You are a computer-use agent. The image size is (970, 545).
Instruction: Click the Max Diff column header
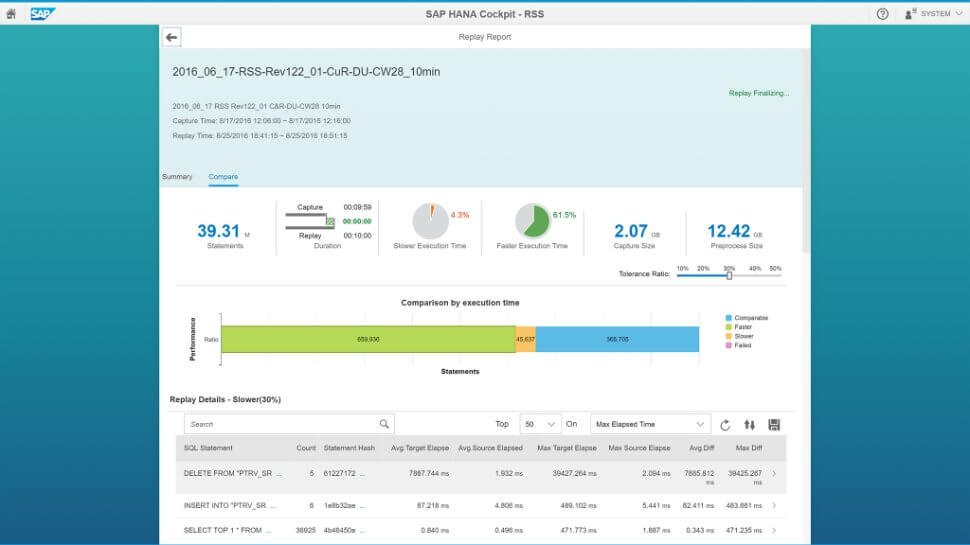pyautogui.click(x=749, y=448)
